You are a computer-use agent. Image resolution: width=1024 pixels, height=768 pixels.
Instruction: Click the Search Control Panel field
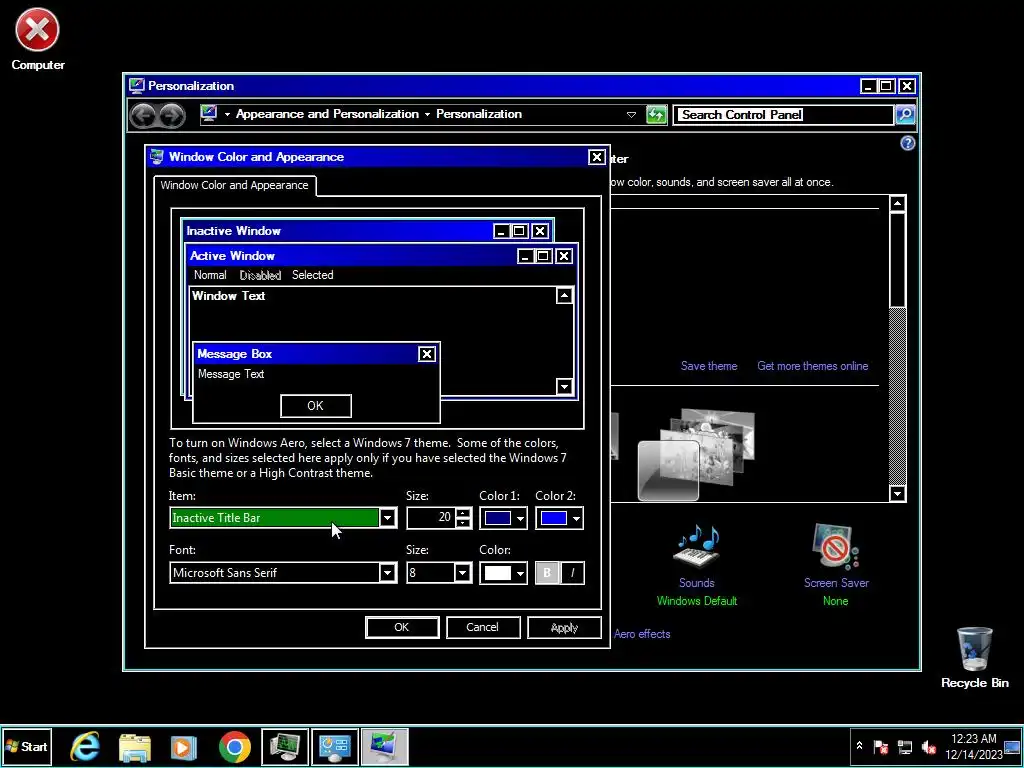[783, 115]
